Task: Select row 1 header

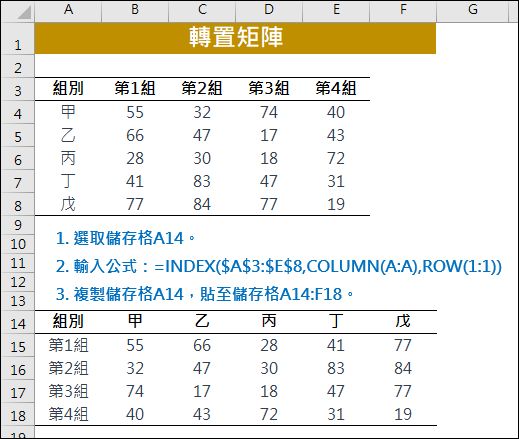Action: point(18,38)
